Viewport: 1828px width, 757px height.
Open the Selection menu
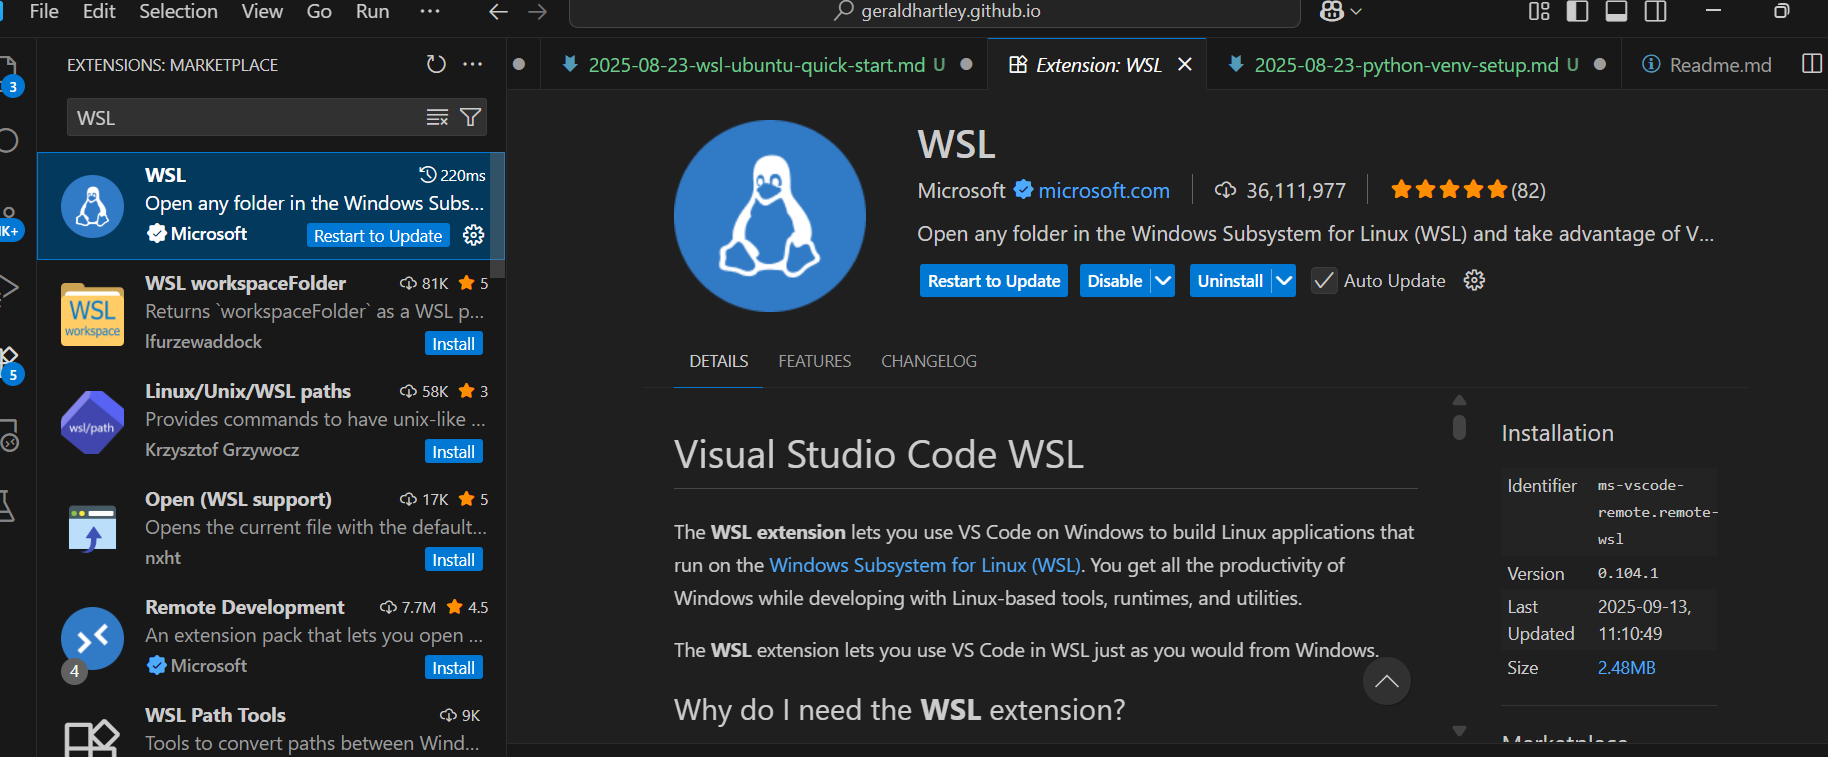click(178, 12)
